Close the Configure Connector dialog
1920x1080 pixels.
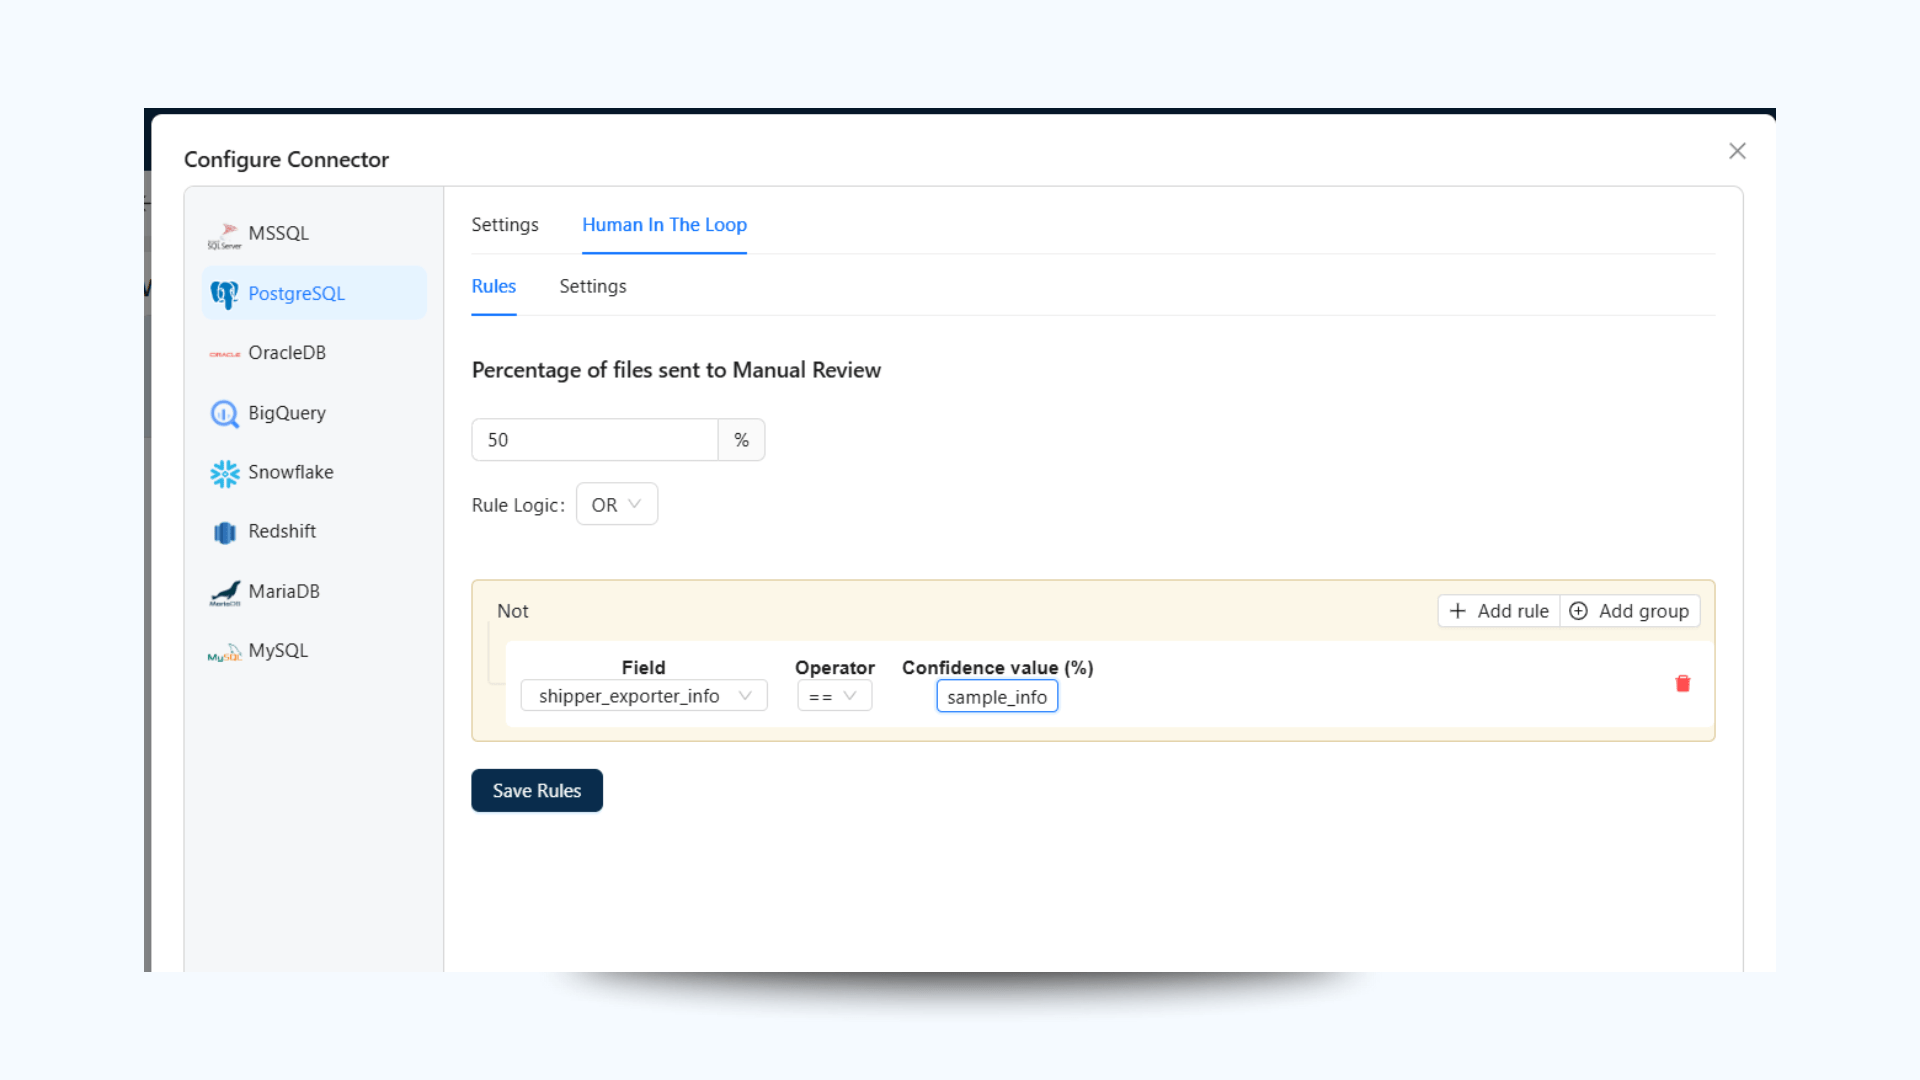[1737, 150]
